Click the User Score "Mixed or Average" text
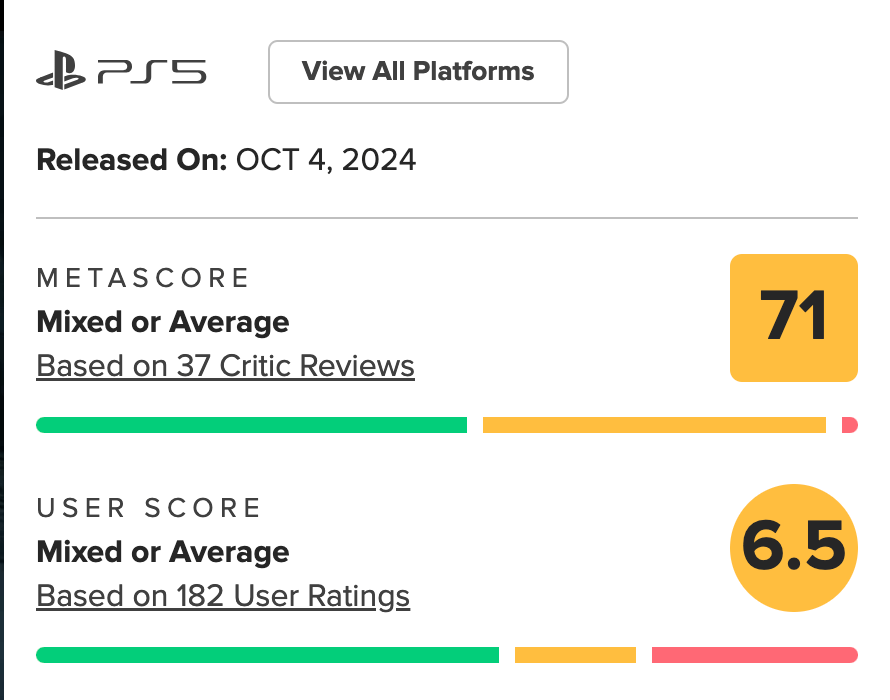 [x=163, y=552]
